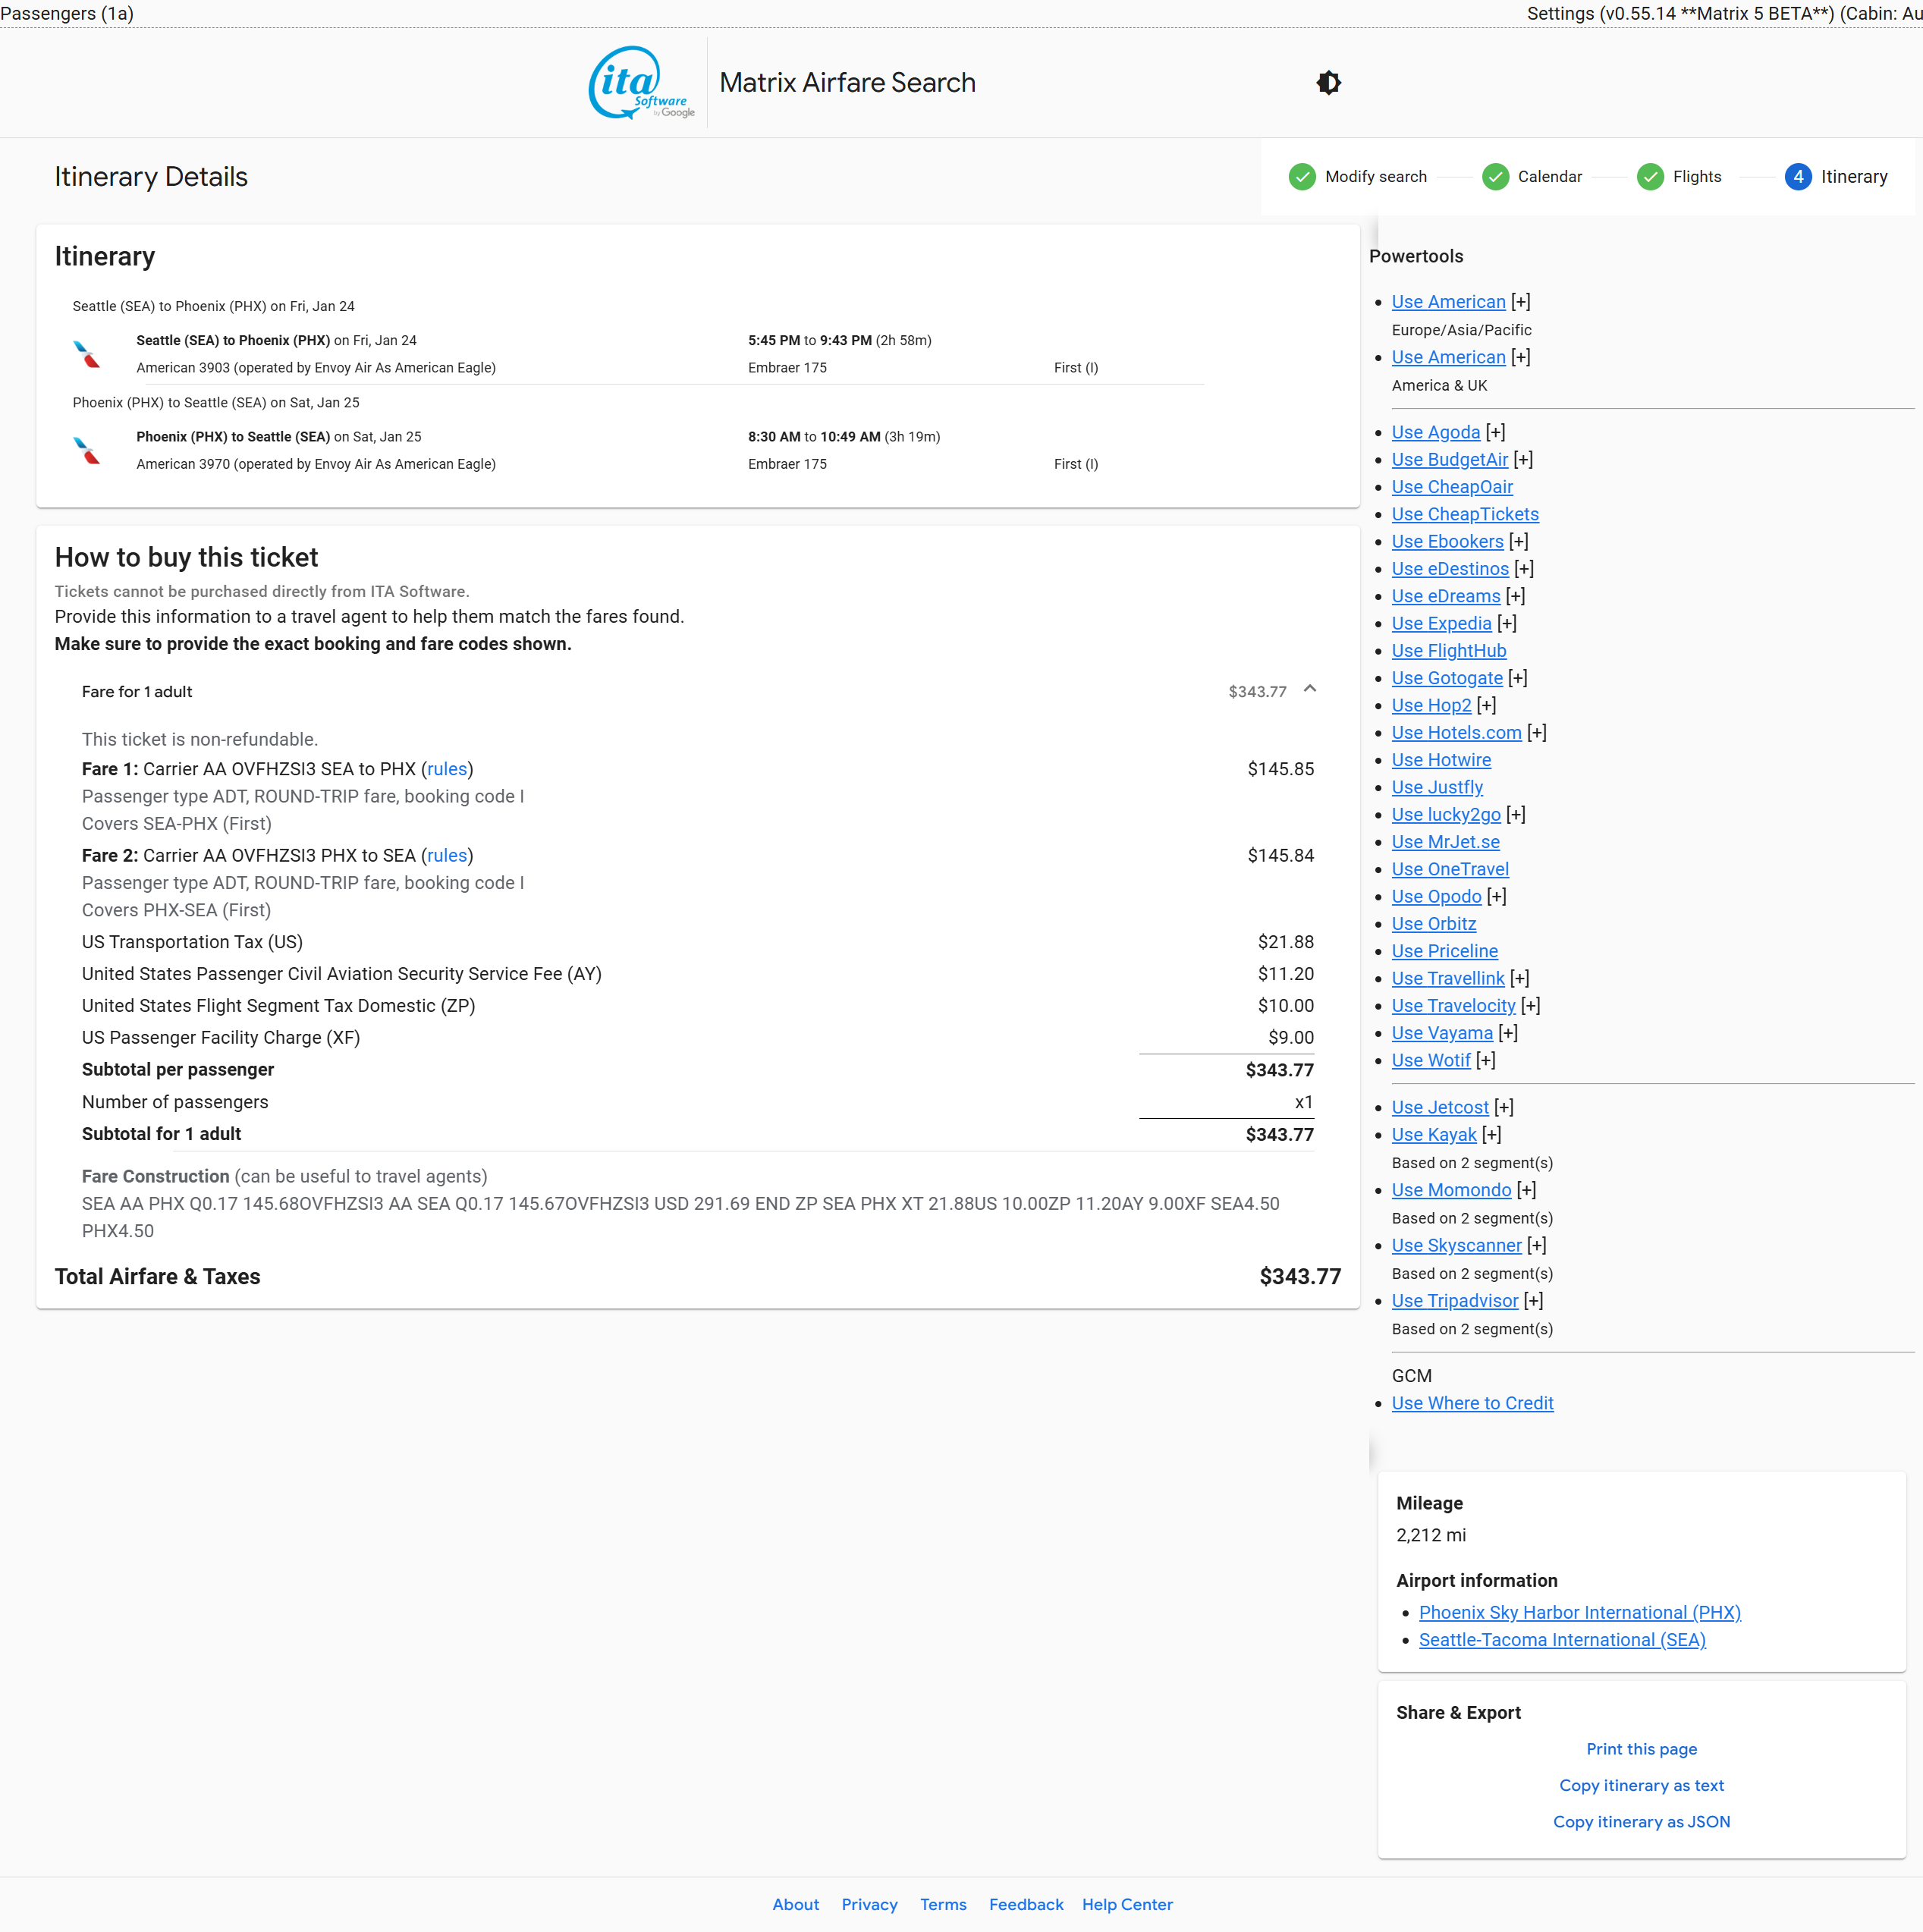1923x1932 pixels.
Task: Click Use eDestinos link
Action: click(1450, 569)
